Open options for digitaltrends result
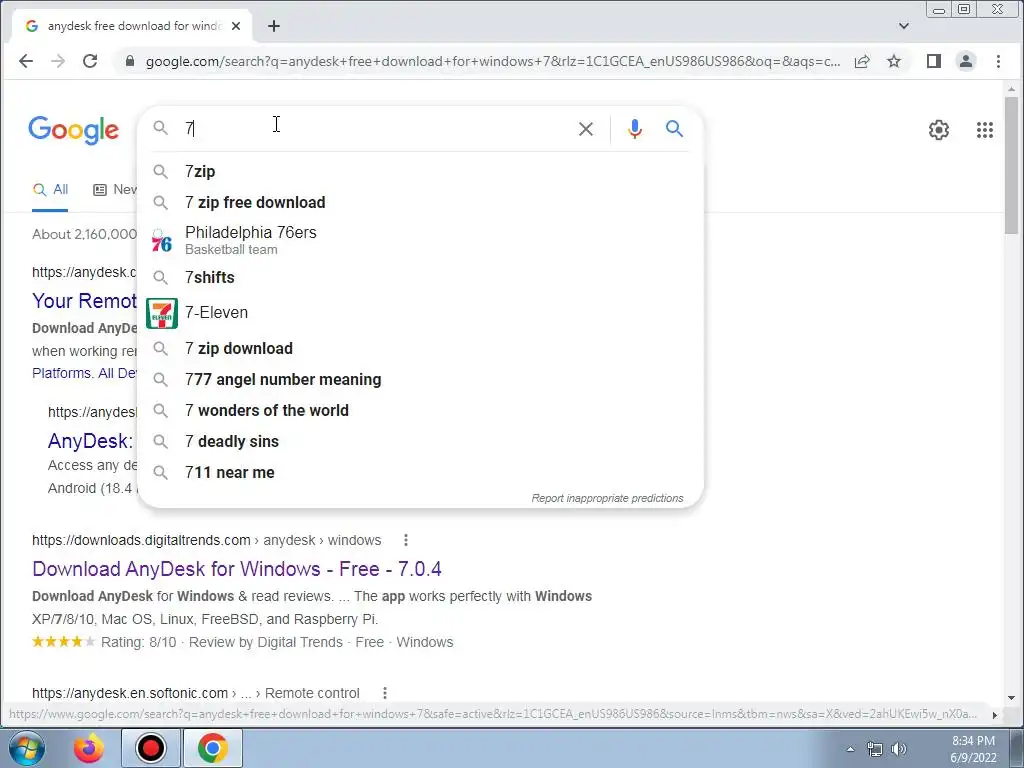 point(406,540)
